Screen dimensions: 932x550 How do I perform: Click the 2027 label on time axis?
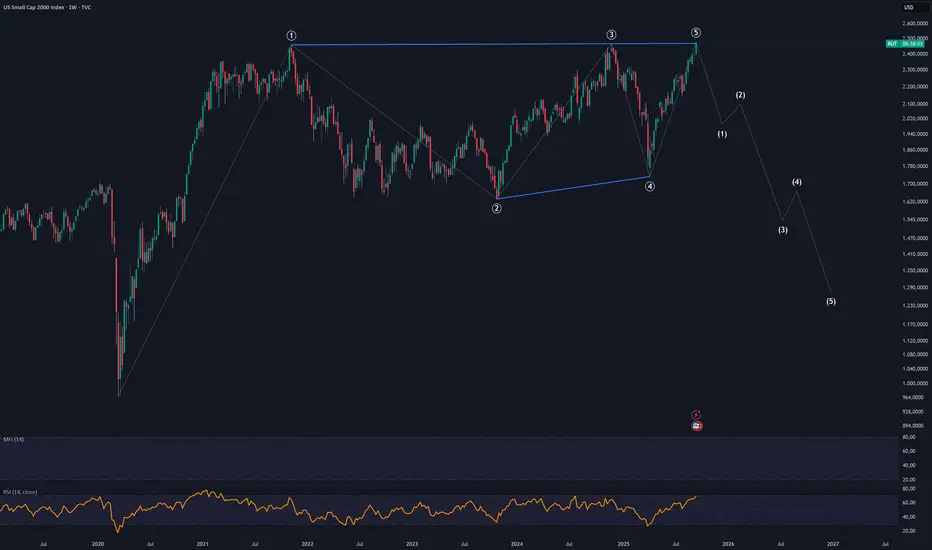click(x=833, y=543)
